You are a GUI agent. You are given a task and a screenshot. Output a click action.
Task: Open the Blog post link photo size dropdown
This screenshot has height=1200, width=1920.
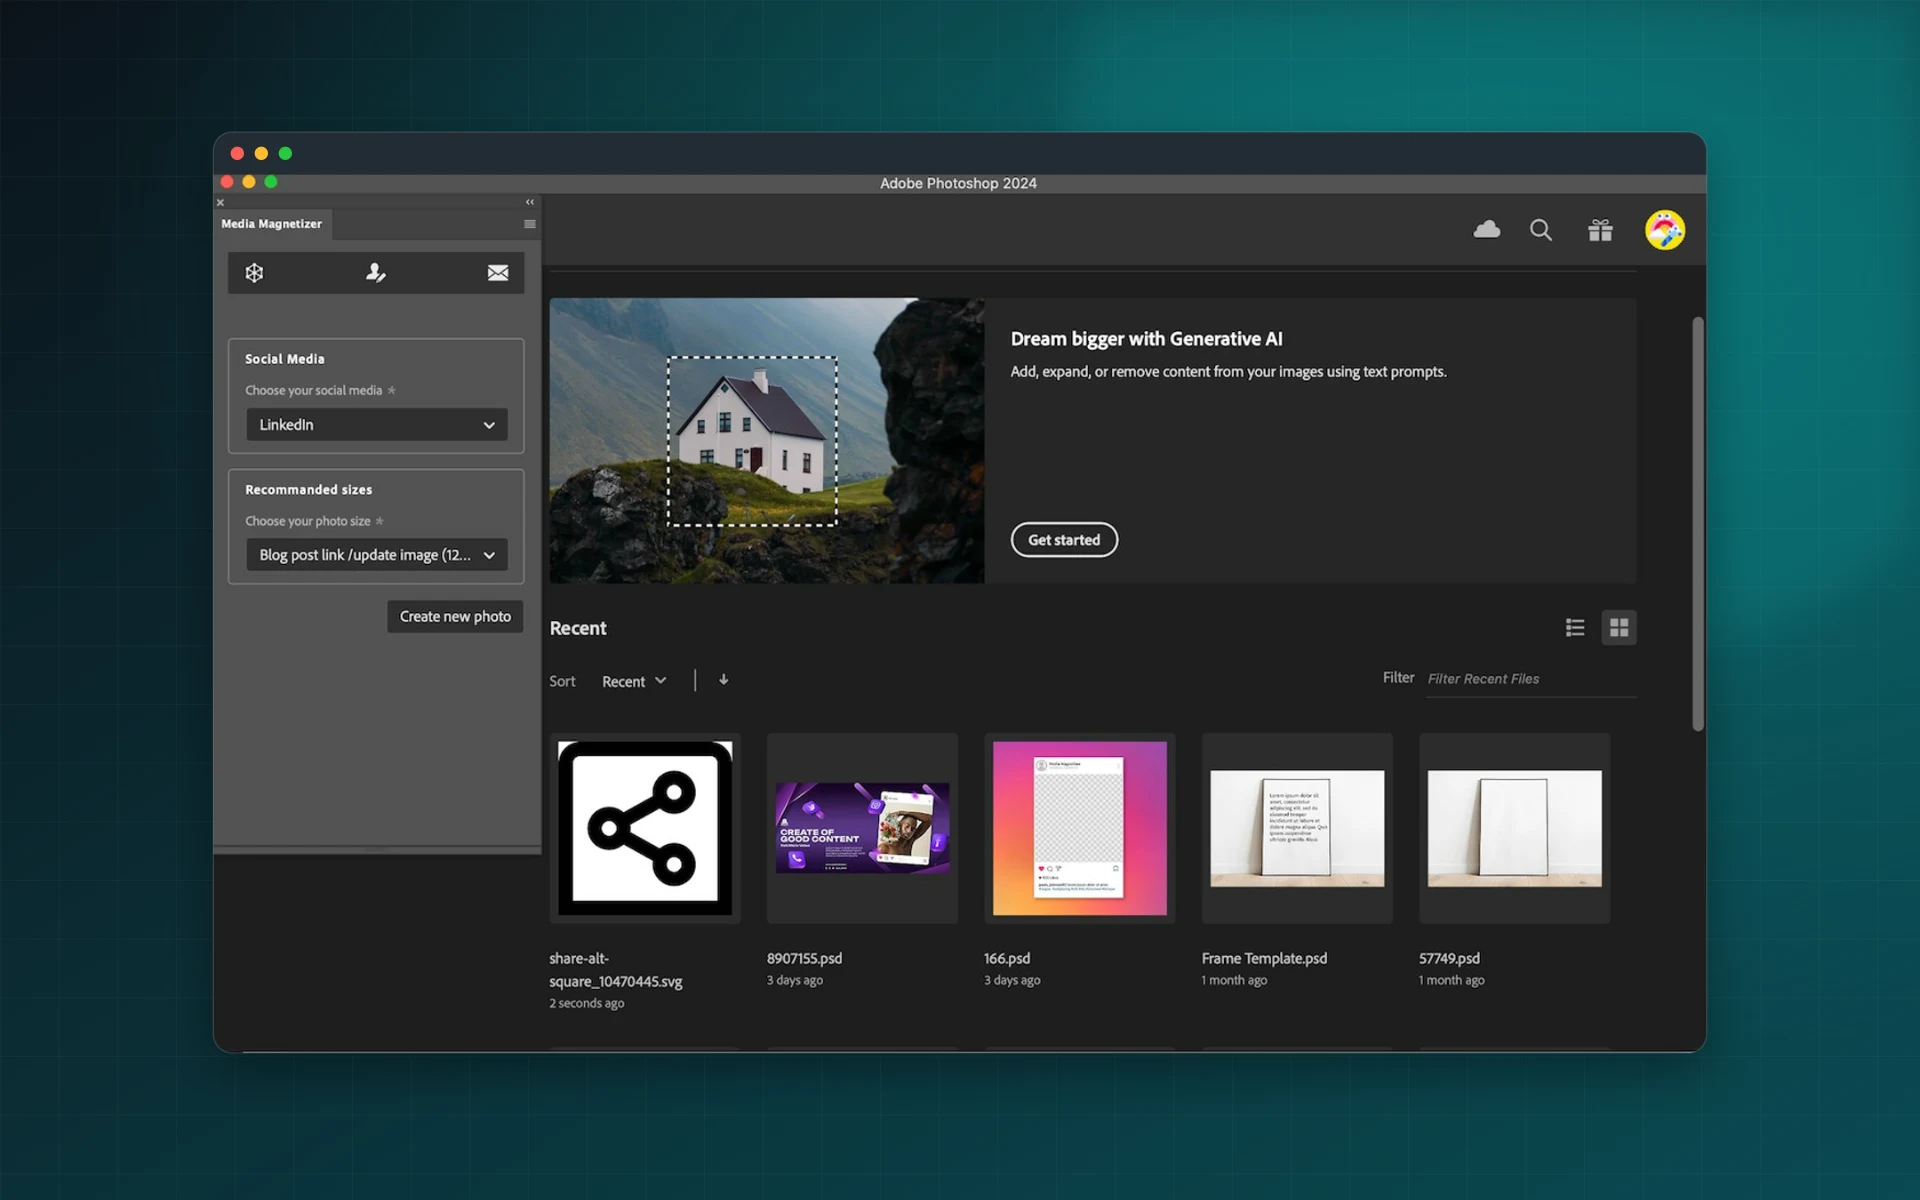[x=377, y=555]
